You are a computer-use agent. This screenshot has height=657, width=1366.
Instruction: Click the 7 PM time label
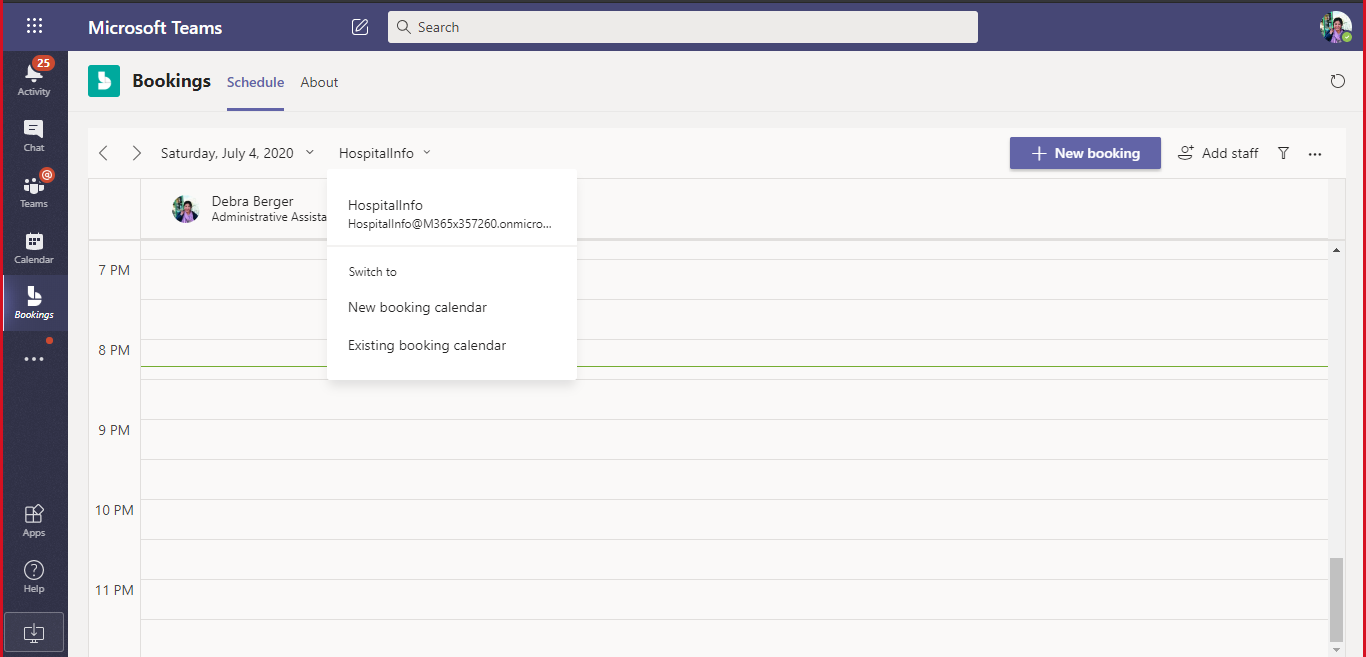pos(114,270)
